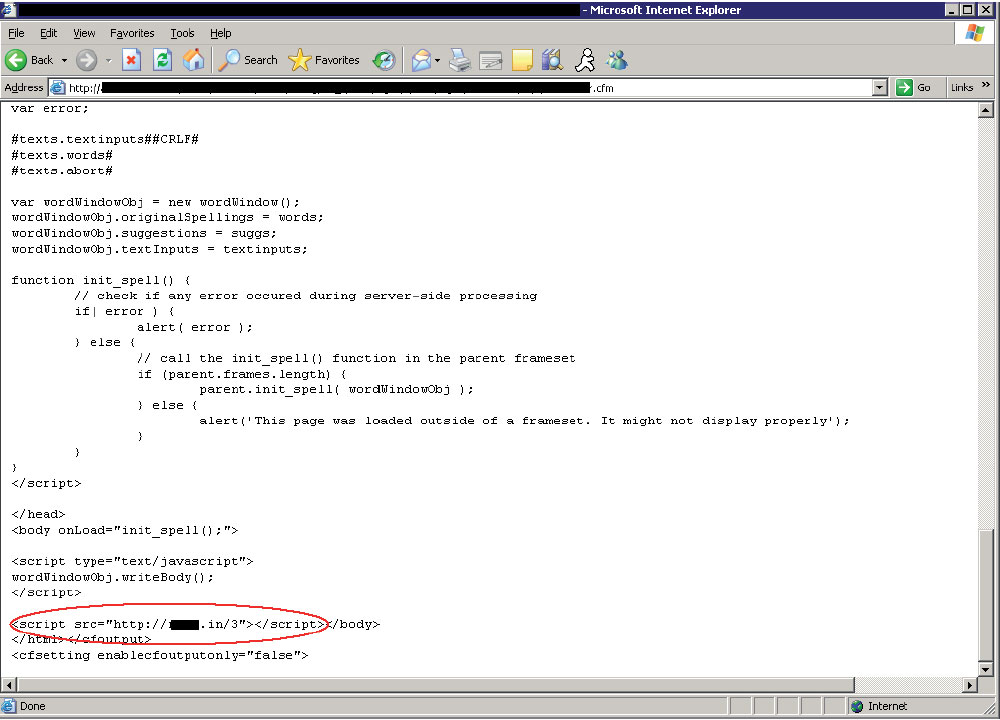
Task: Click the text 'function init_spell() {'
Action: tap(101, 280)
